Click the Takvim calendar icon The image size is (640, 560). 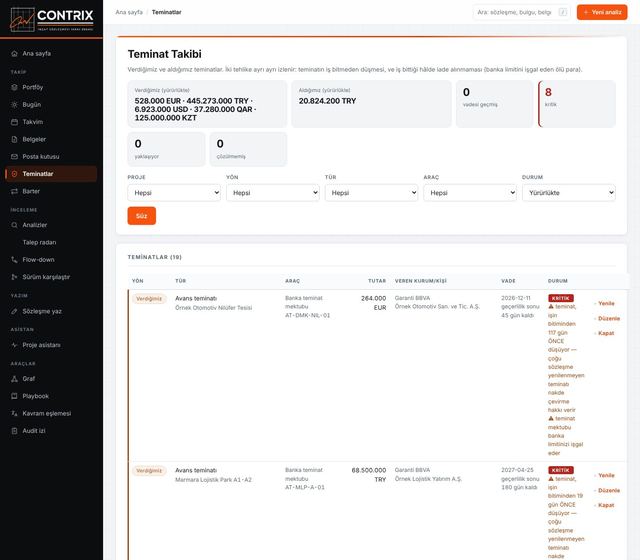pyautogui.click(x=14, y=122)
